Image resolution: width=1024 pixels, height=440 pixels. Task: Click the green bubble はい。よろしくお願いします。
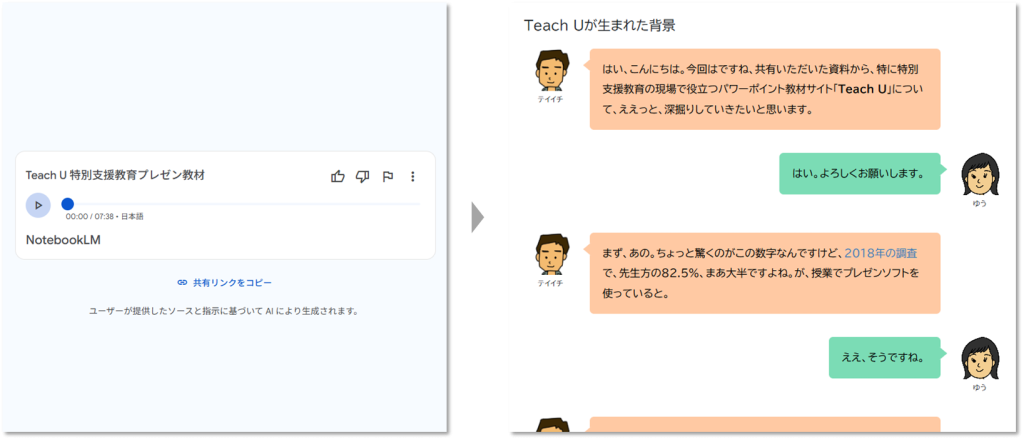pyautogui.click(x=860, y=174)
